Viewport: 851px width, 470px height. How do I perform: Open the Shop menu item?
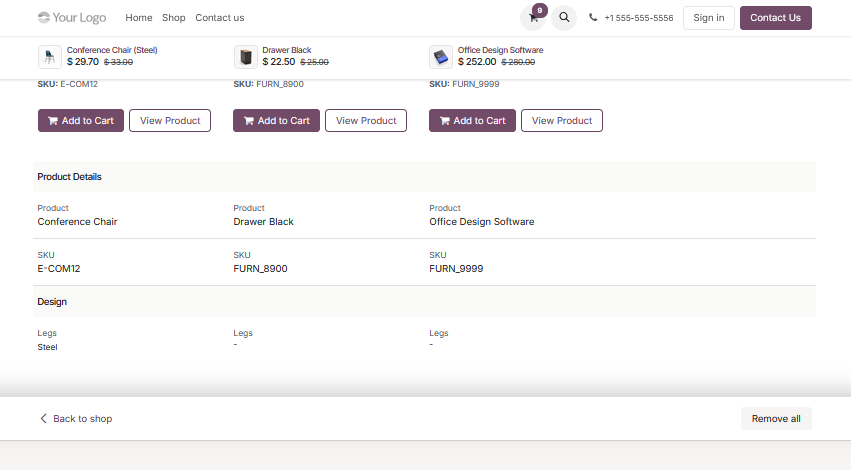click(x=174, y=18)
